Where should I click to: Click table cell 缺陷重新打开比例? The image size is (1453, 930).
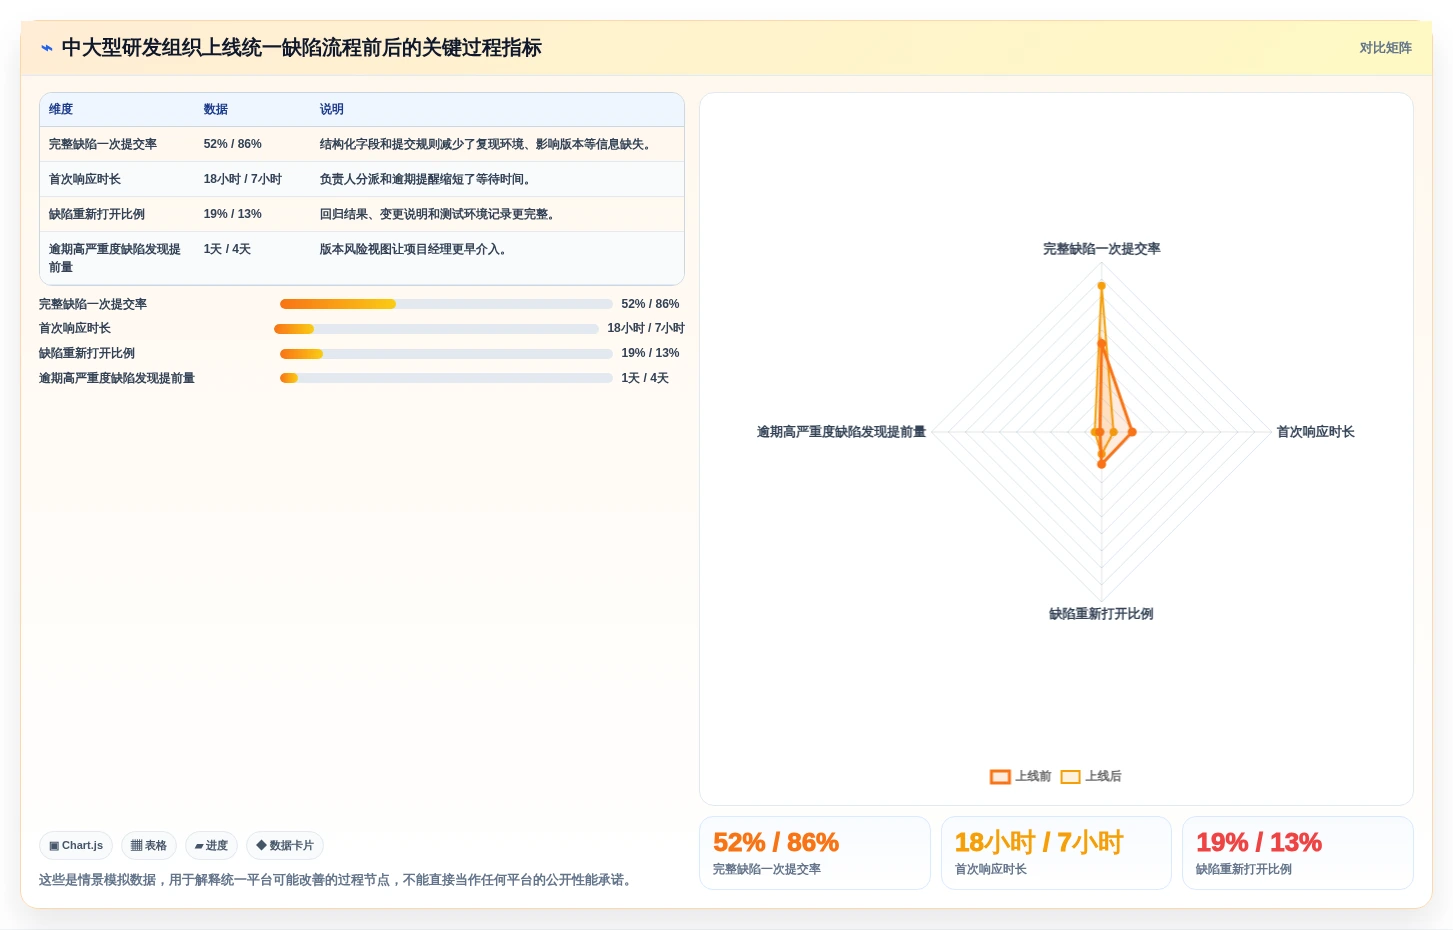pos(97,215)
